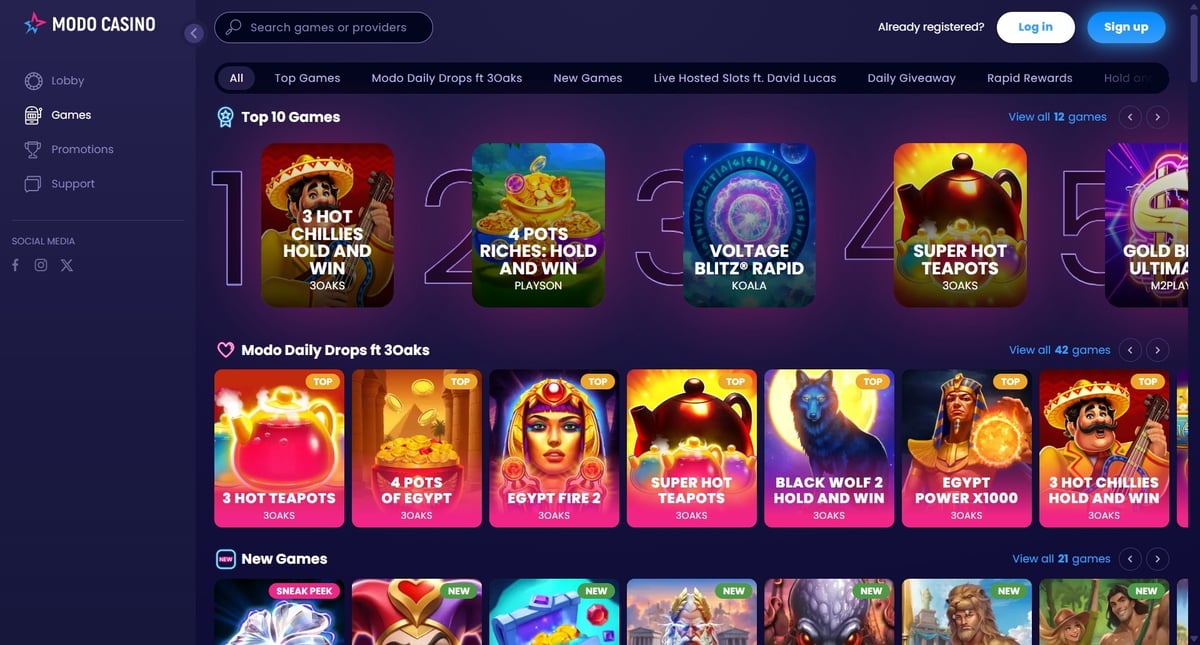Advance New Games carousel right arrow
This screenshot has width=1200, height=645.
(1157, 559)
